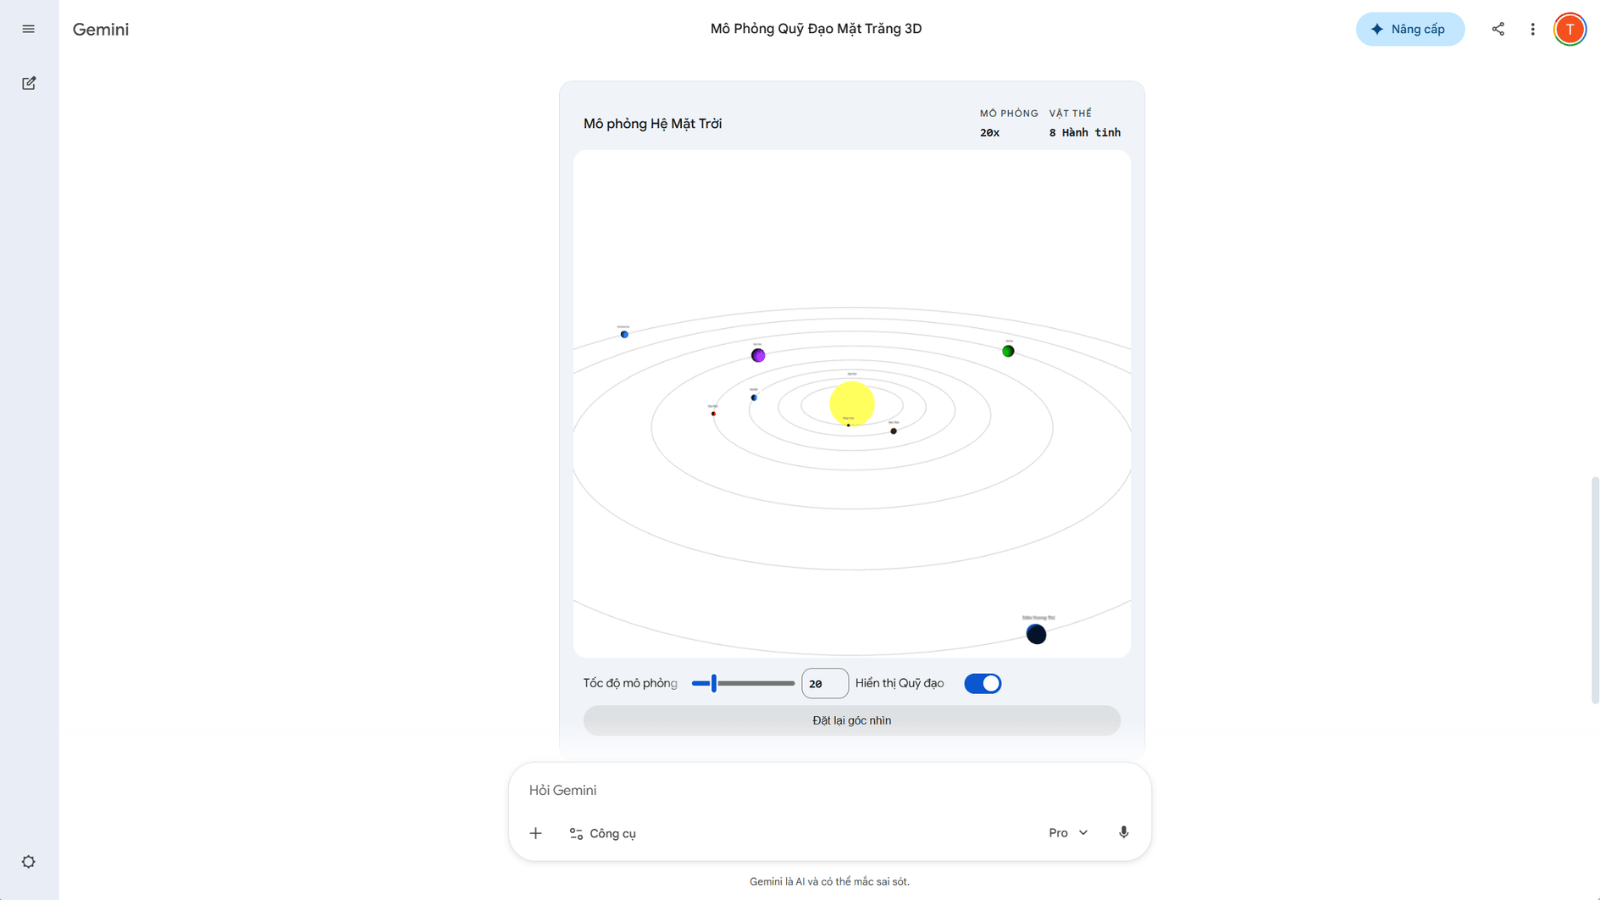Click the plus add attachment icon
The height and width of the screenshot is (900, 1600).
click(535, 833)
